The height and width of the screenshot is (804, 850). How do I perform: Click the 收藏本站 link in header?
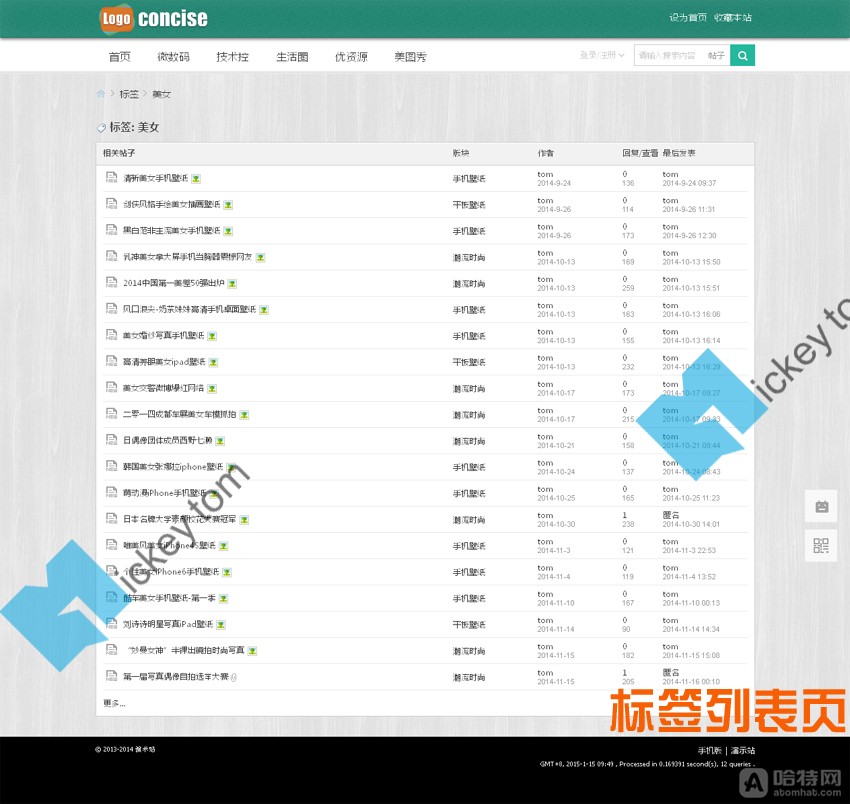733,17
